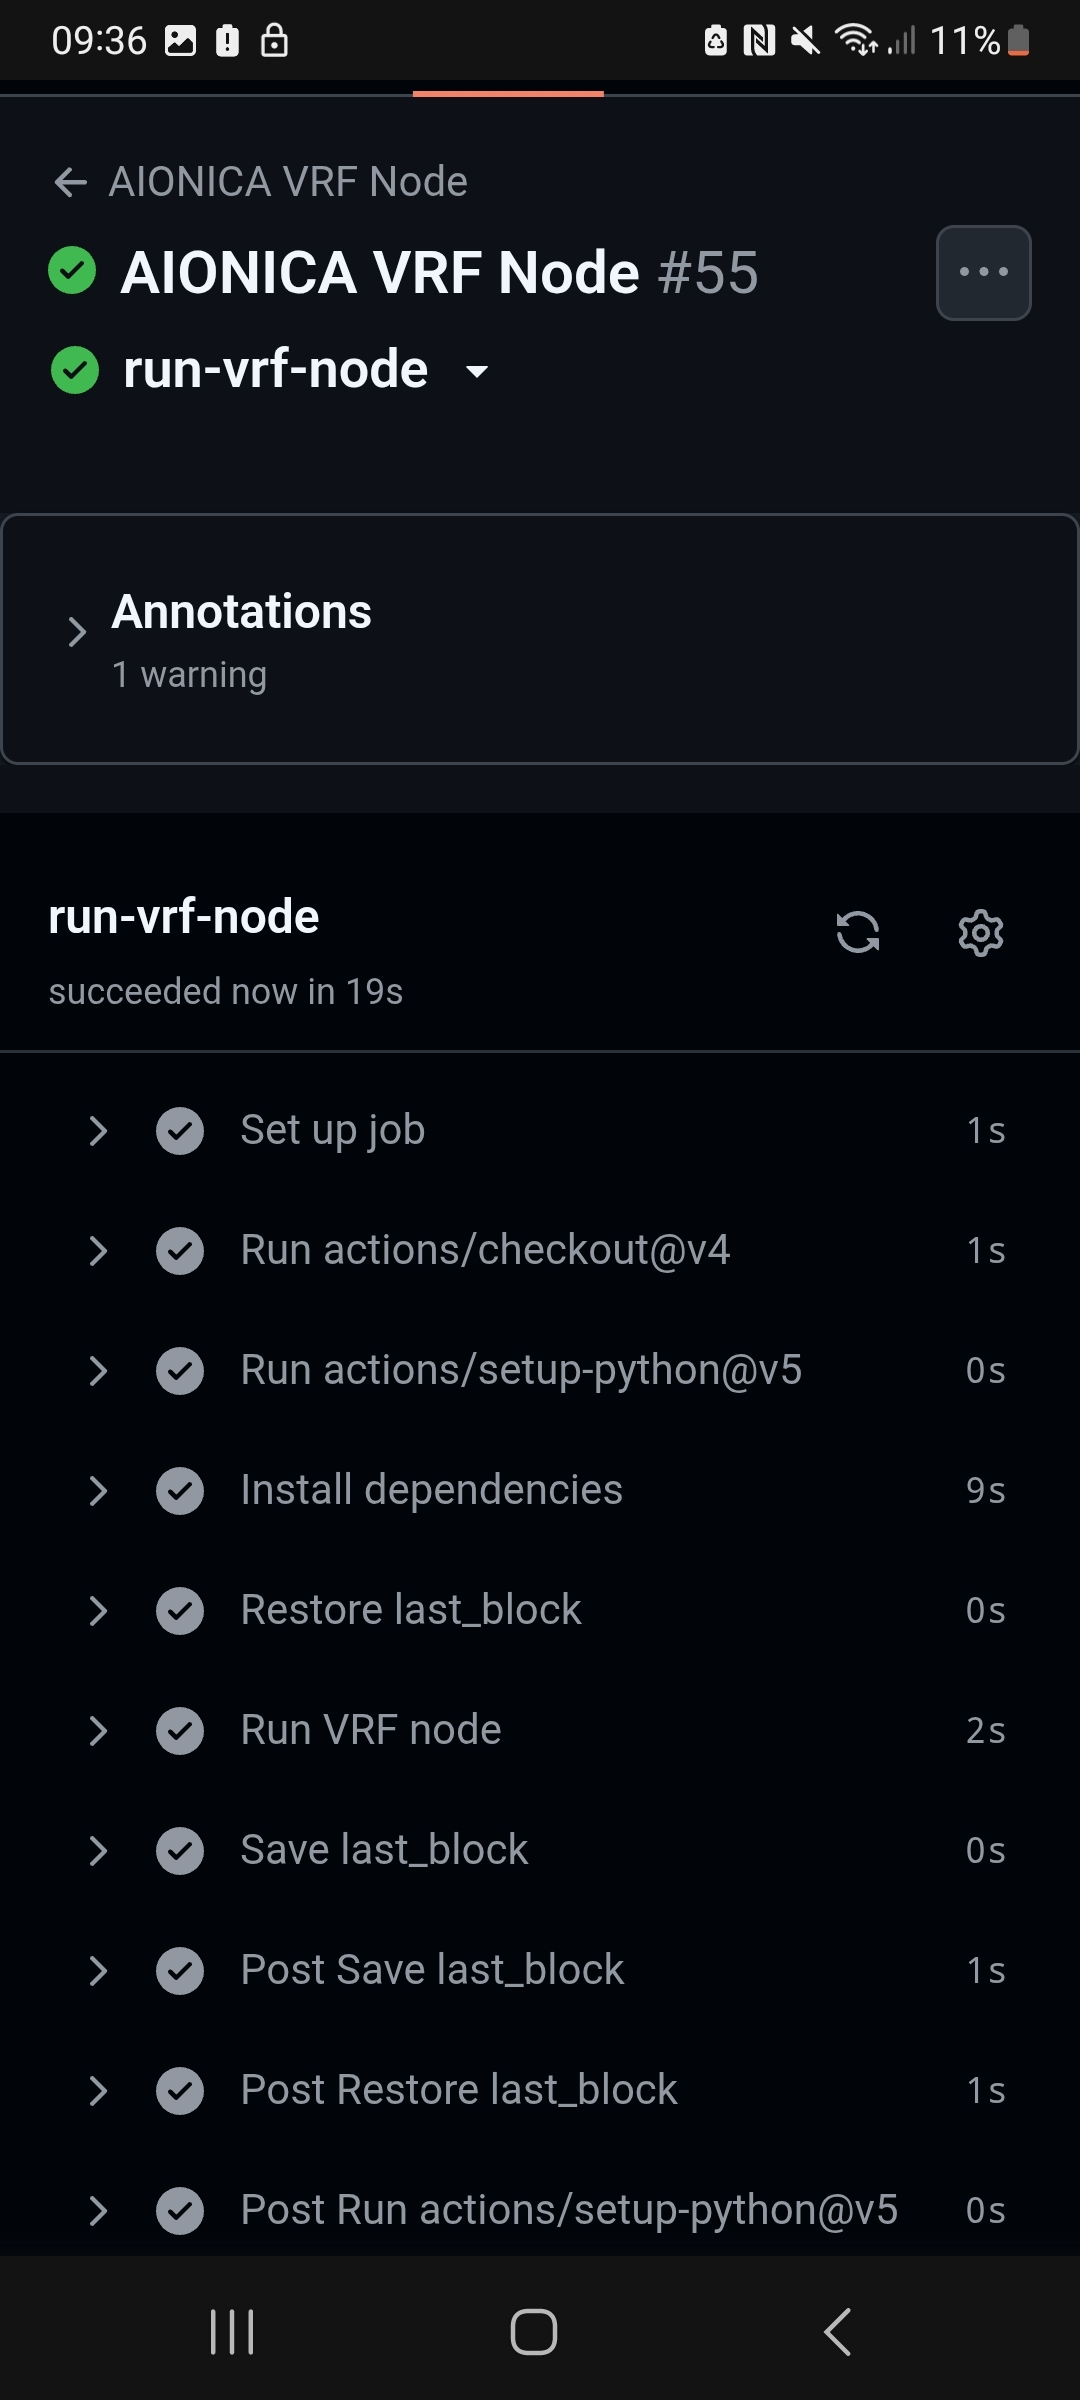This screenshot has width=1080, height=2400.
Task: Click the re-run jobs refresh icon
Action: click(x=857, y=932)
